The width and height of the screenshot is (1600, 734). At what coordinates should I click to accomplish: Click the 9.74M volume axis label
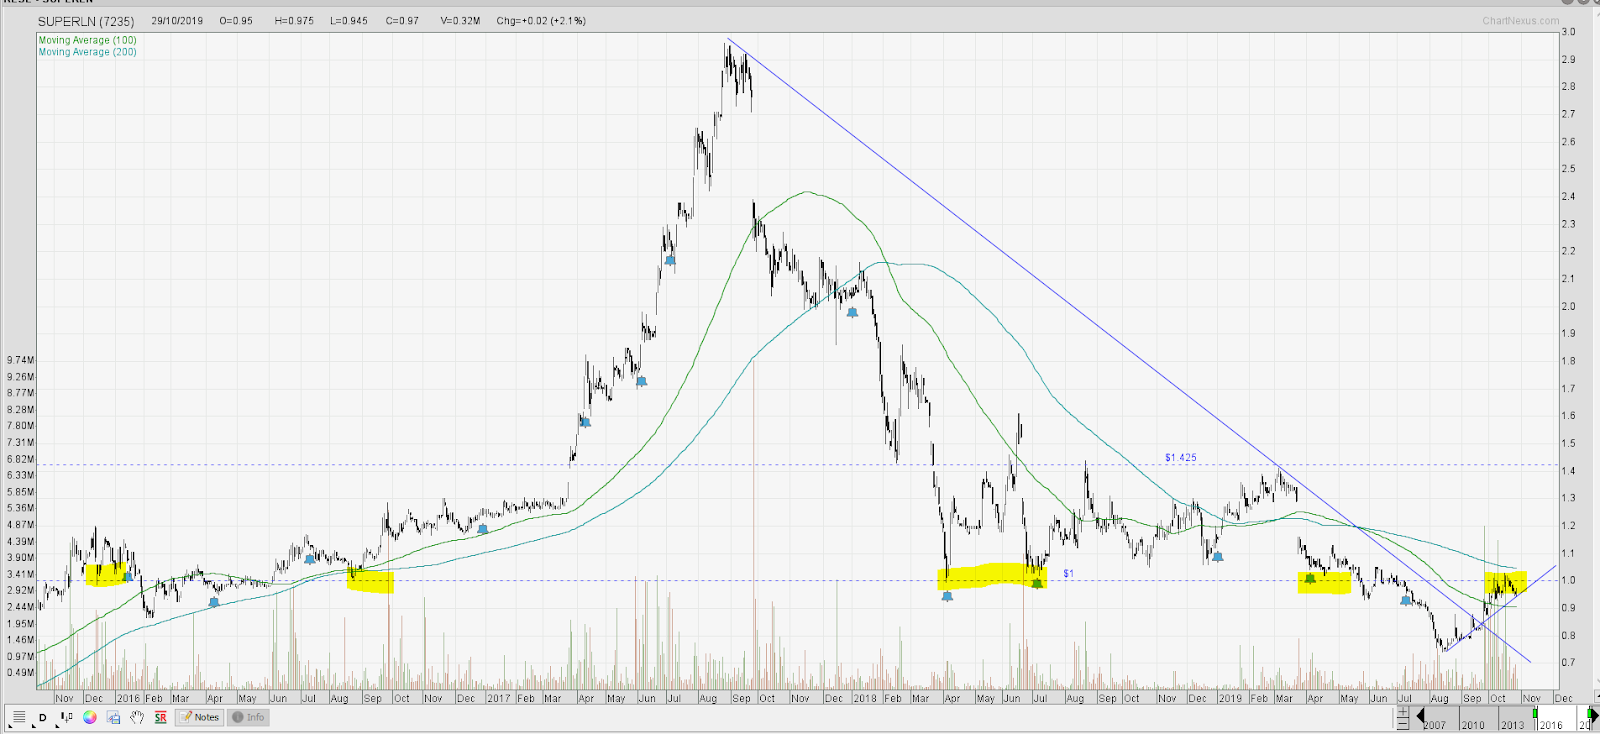20,360
